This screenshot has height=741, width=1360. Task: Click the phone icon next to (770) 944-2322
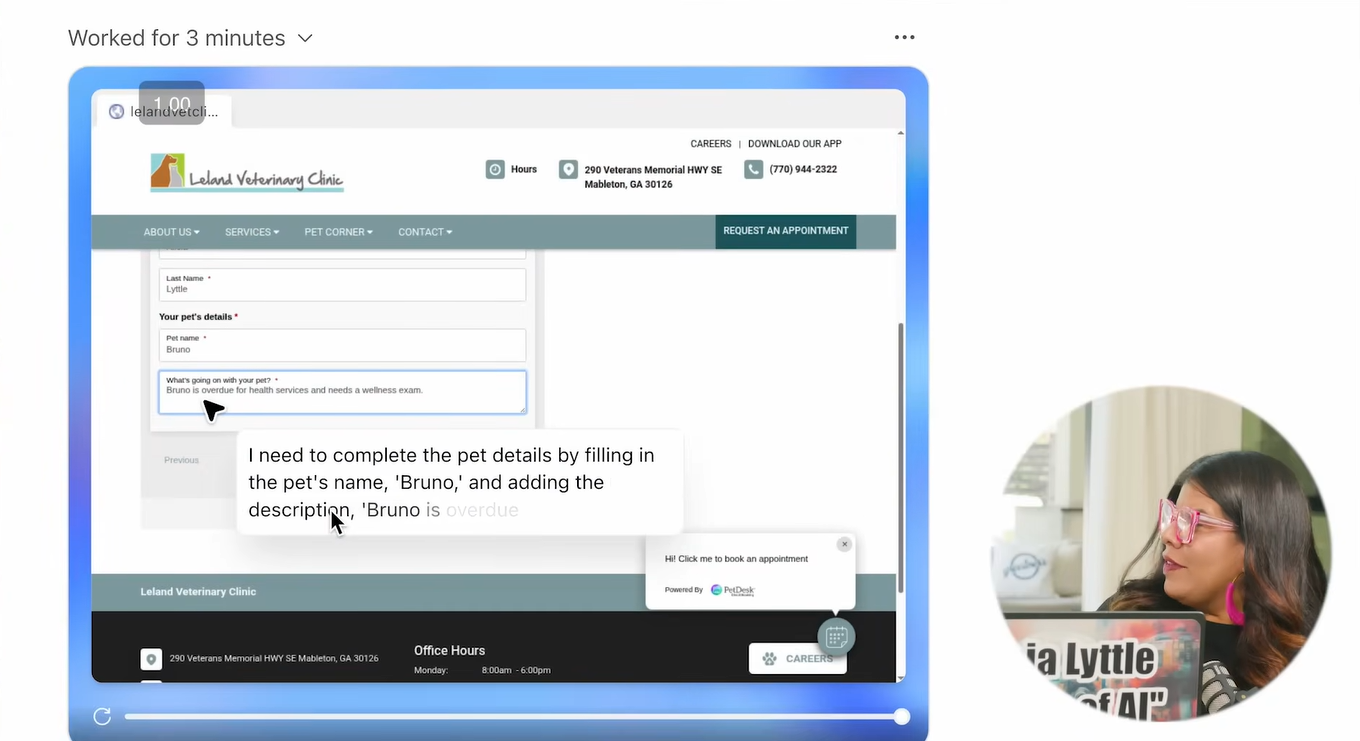coord(753,169)
